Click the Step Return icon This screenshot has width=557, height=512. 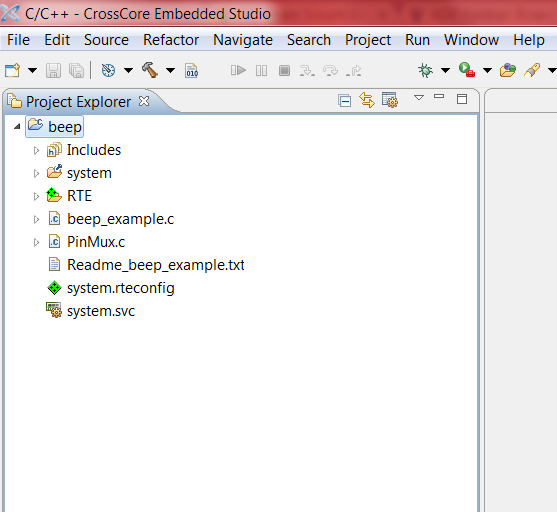(354, 70)
